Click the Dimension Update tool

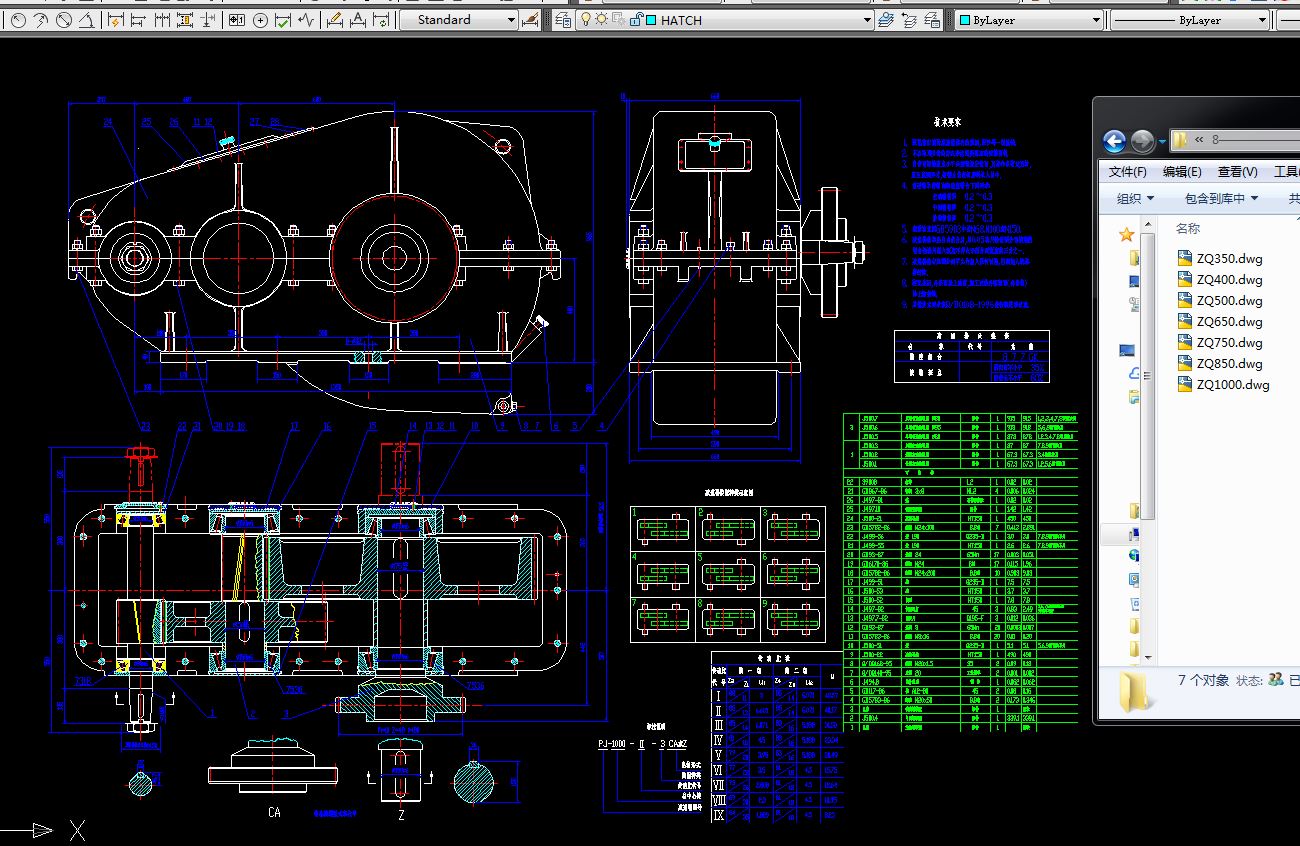(380, 20)
